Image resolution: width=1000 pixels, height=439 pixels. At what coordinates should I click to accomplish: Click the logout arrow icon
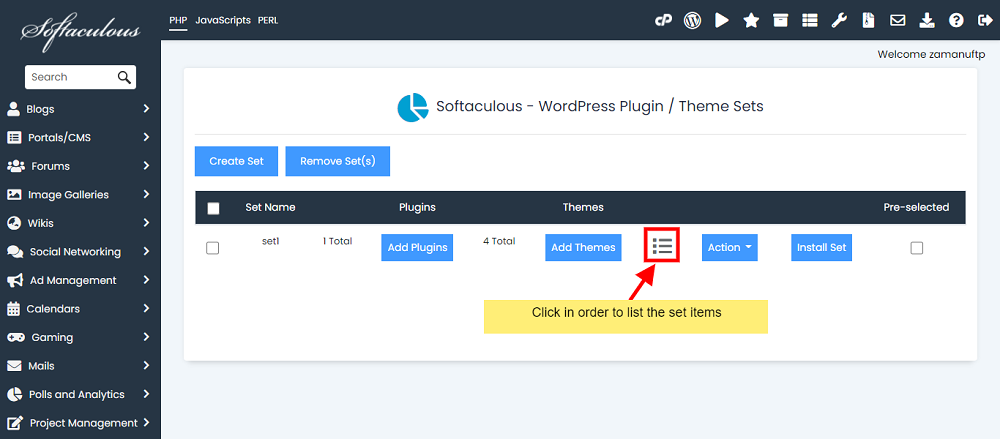click(984, 20)
